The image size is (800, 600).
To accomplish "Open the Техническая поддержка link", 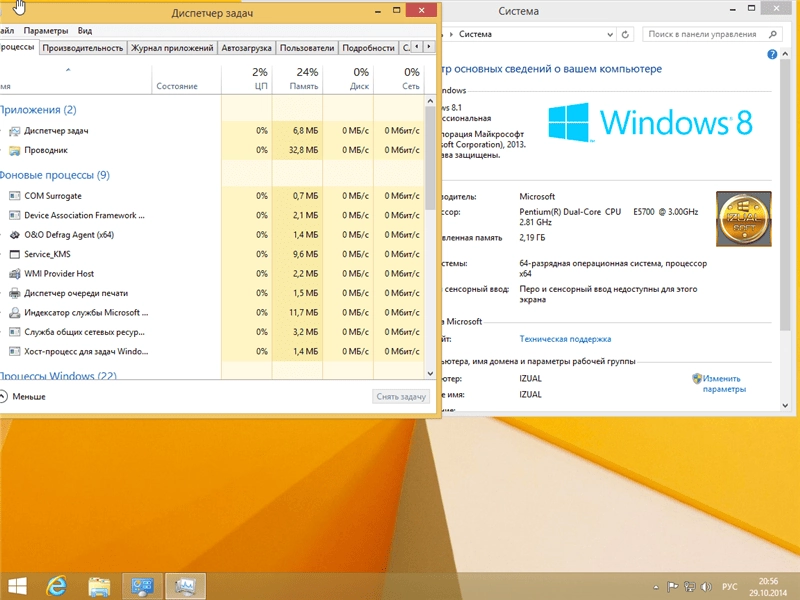I will click(x=565, y=339).
